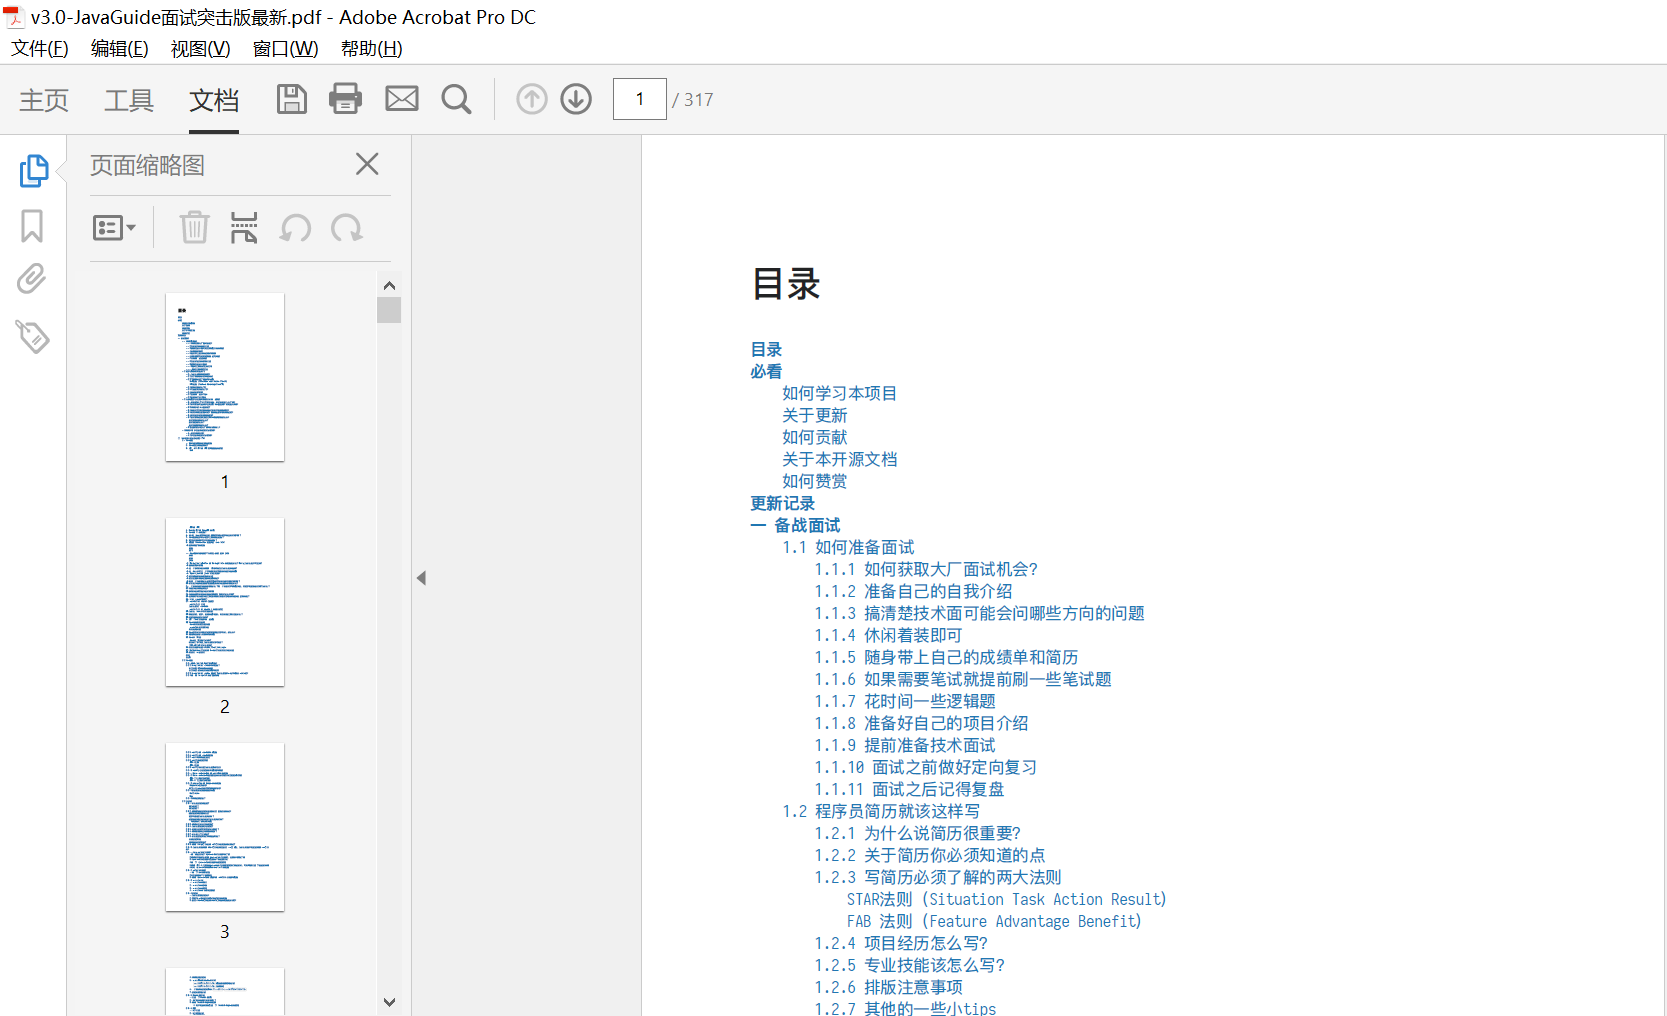The width and height of the screenshot is (1667, 1016).
Task: Click the thumbnail scrollbar up arrow
Action: (389, 286)
